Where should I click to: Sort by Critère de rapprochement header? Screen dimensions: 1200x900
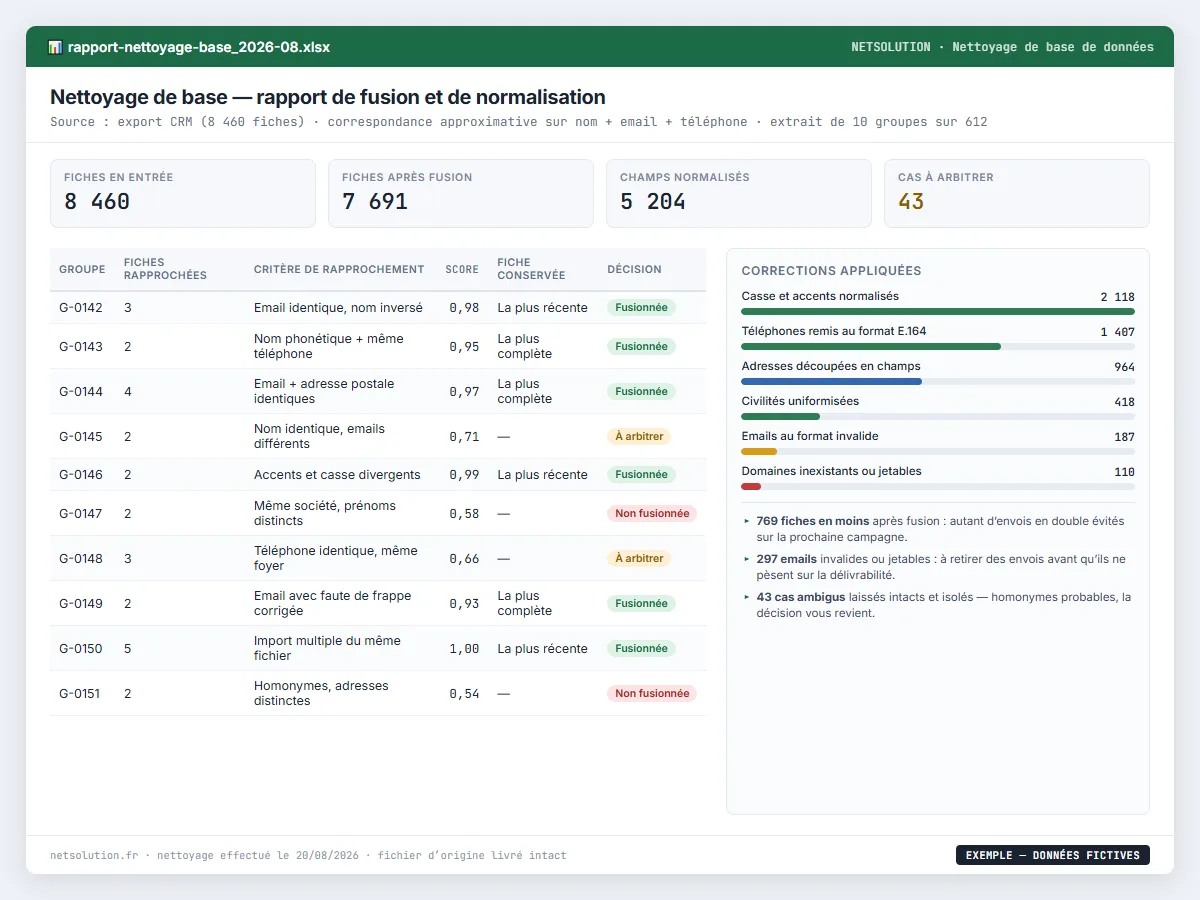tap(339, 269)
